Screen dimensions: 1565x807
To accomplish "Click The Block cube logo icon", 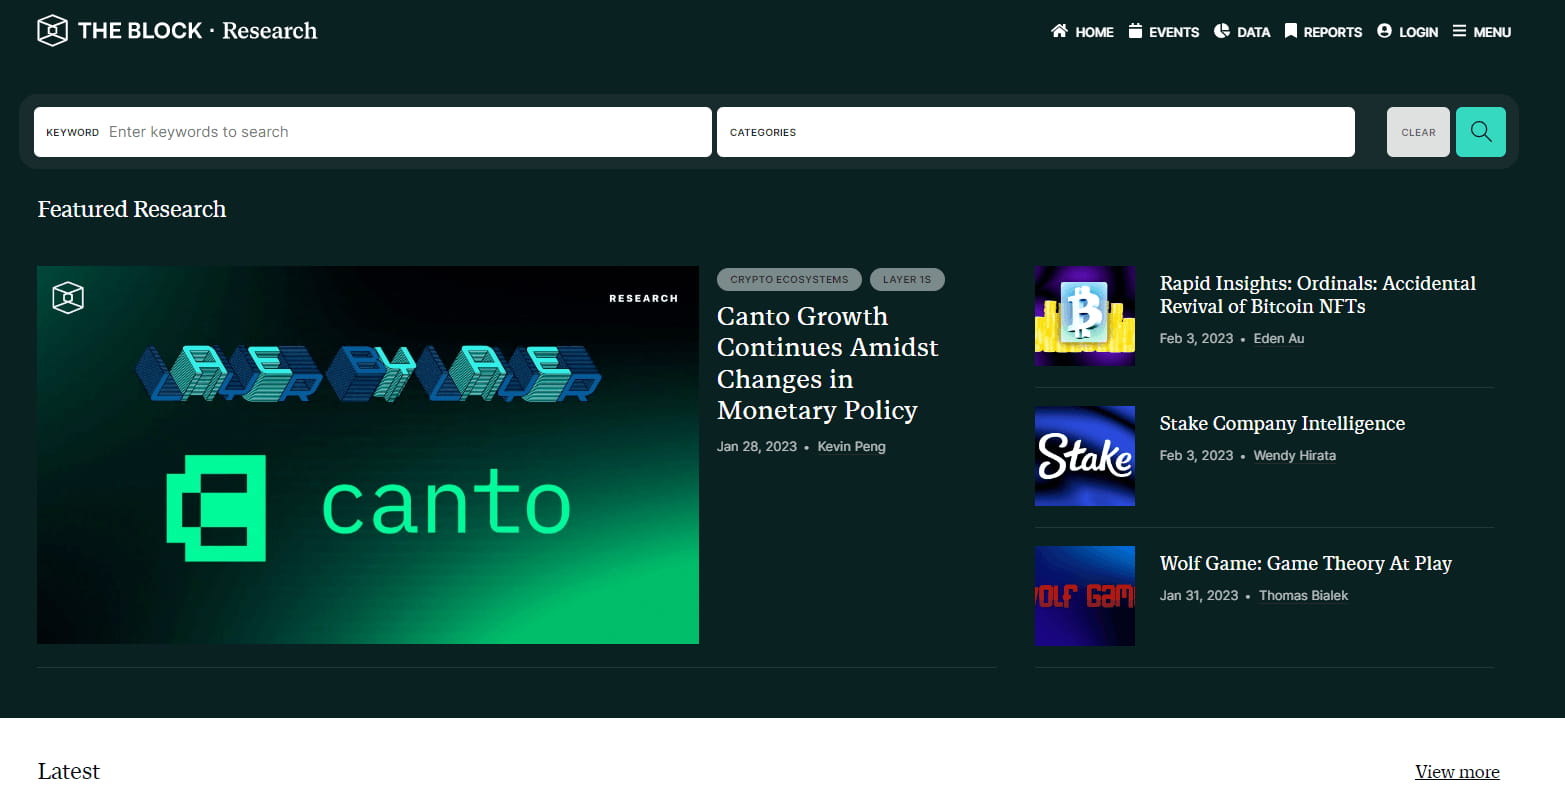I will (x=52, y=31).
